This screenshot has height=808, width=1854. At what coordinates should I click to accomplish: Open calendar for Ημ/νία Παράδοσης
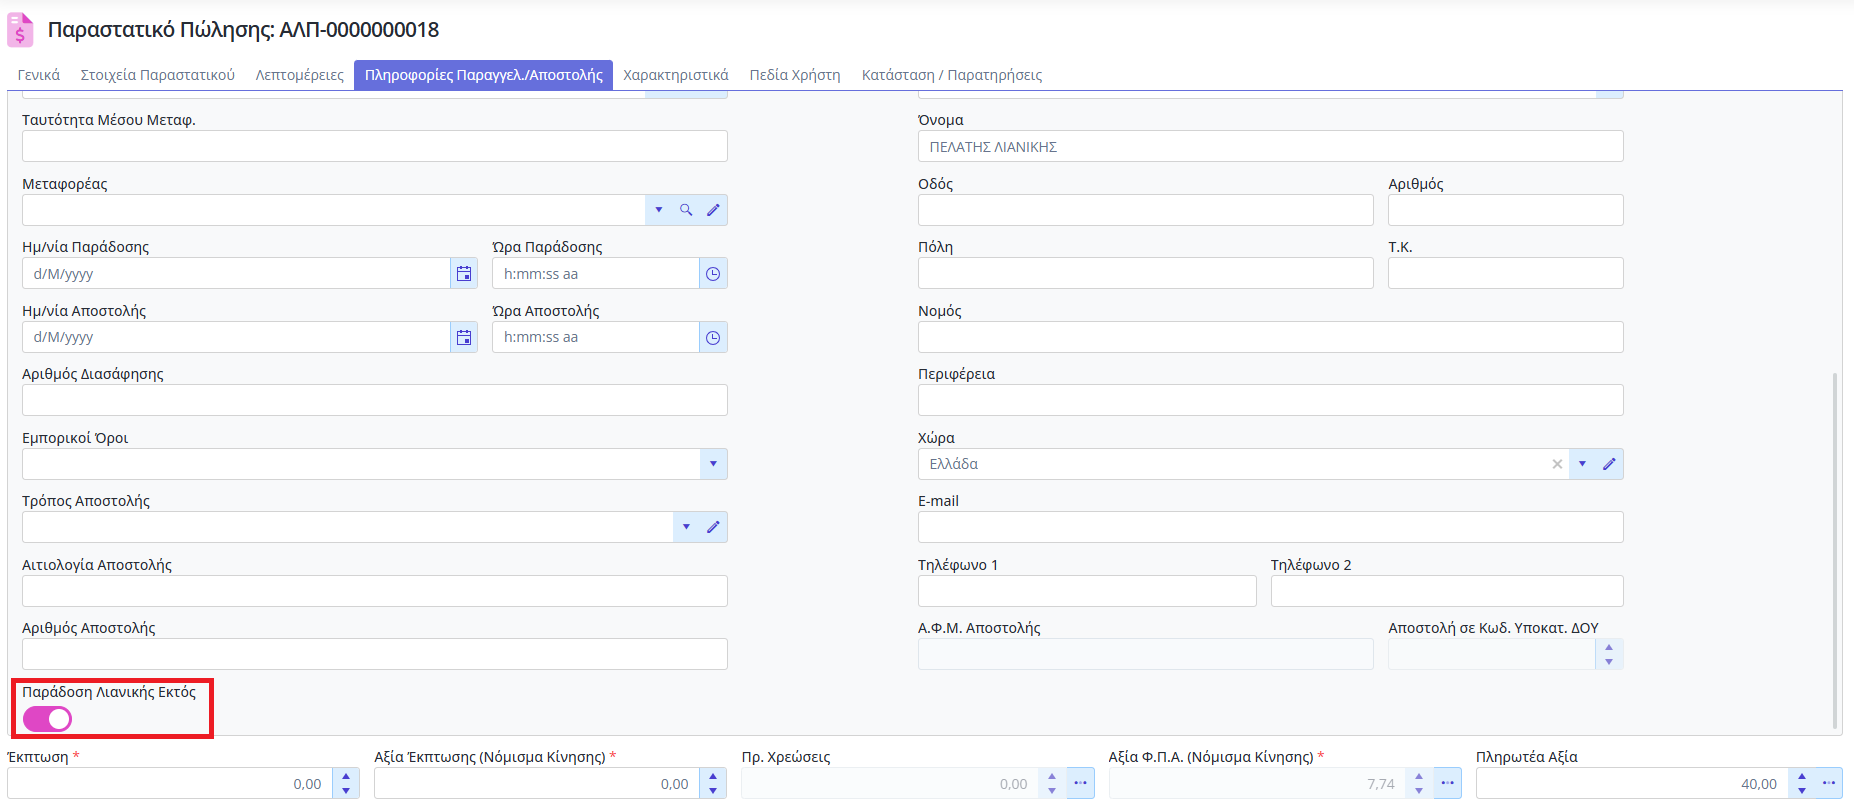(x=464, y=274)
